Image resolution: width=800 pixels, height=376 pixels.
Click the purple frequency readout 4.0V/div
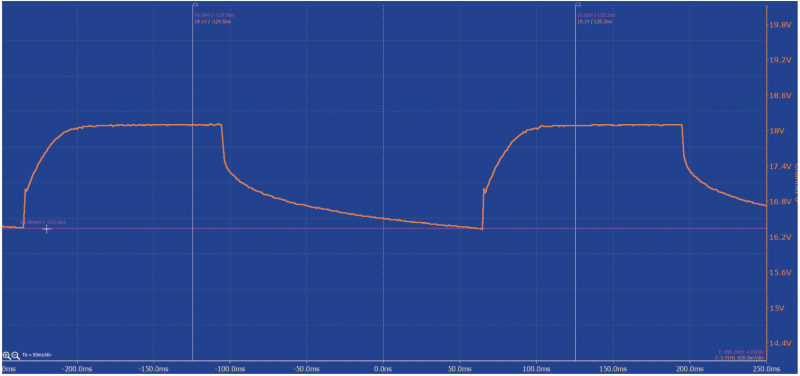click(x=741, y=352)
